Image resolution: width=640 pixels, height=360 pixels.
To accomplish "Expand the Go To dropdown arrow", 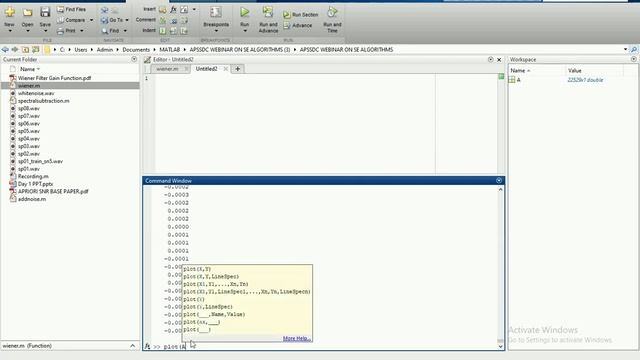I will pos(127,20).
